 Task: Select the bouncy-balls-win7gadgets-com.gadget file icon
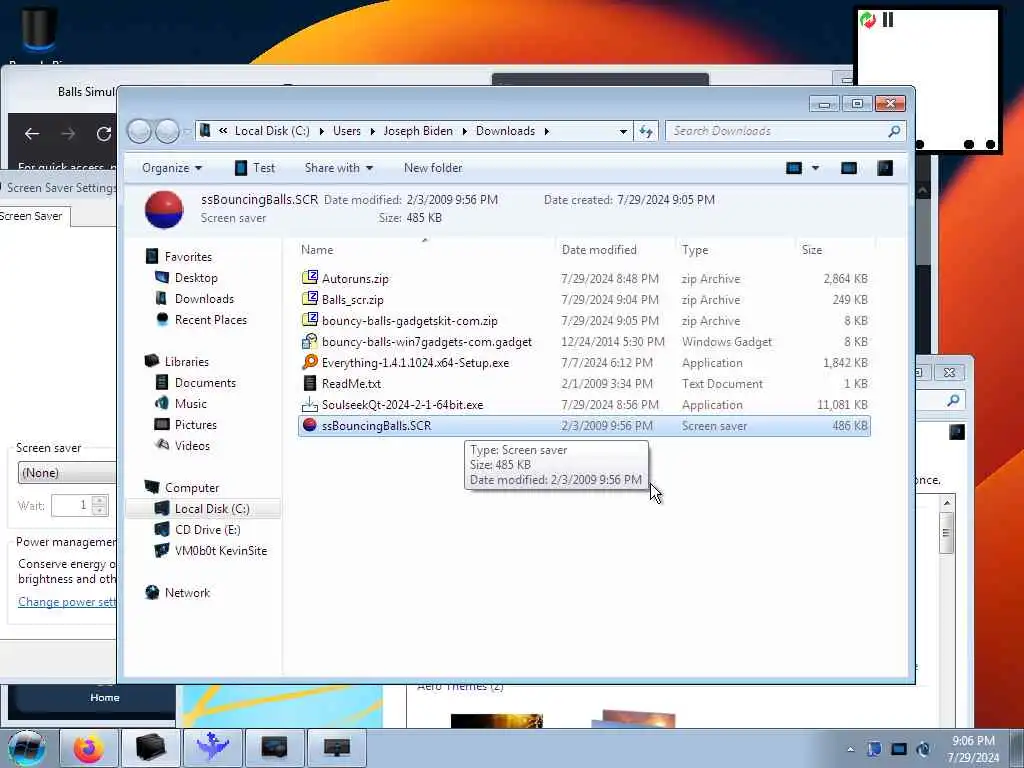[x=310, y=342]
